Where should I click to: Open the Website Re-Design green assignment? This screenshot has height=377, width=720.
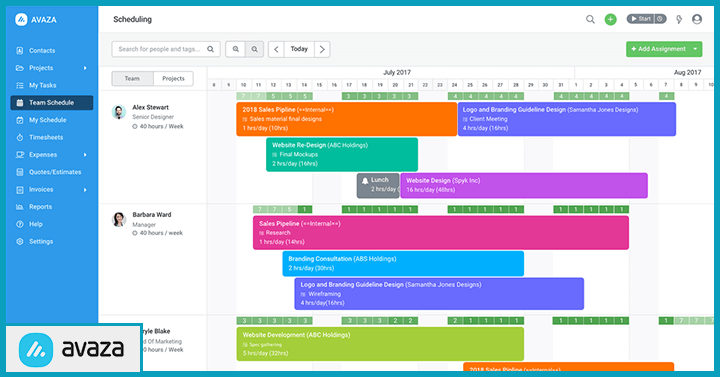click(342, 155)
